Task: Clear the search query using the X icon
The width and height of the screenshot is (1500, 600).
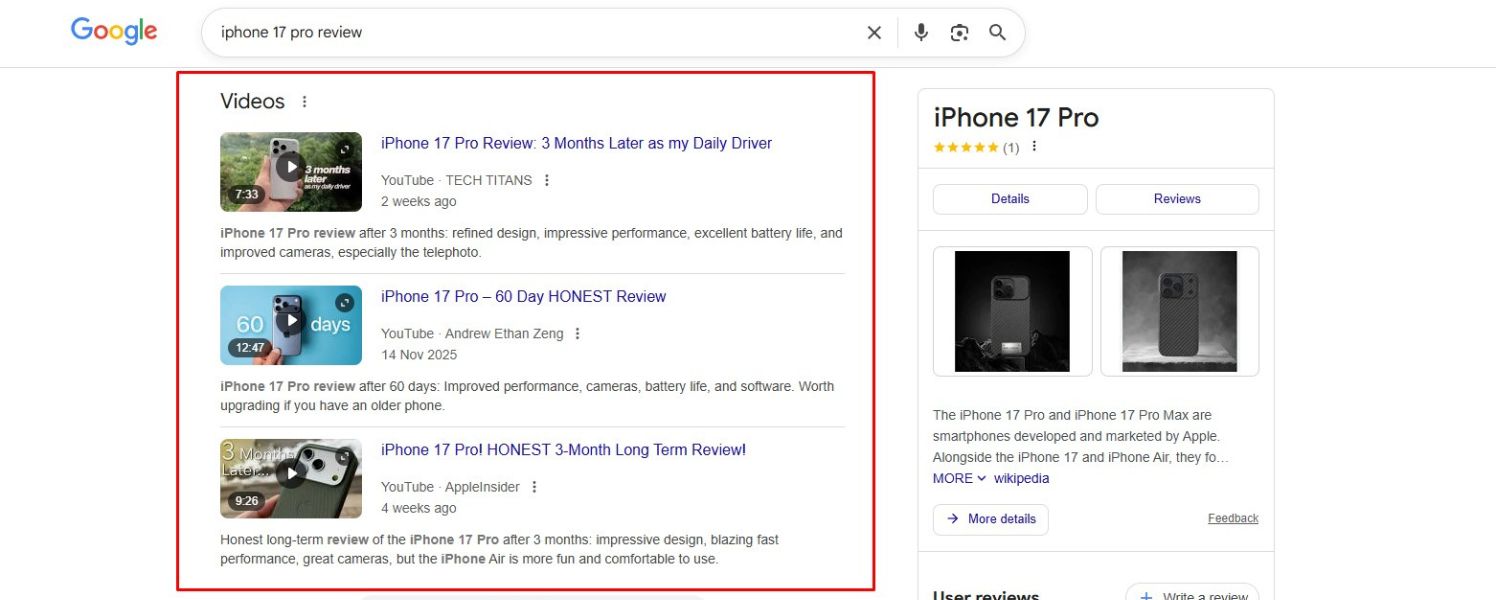Action: (873, 32)
